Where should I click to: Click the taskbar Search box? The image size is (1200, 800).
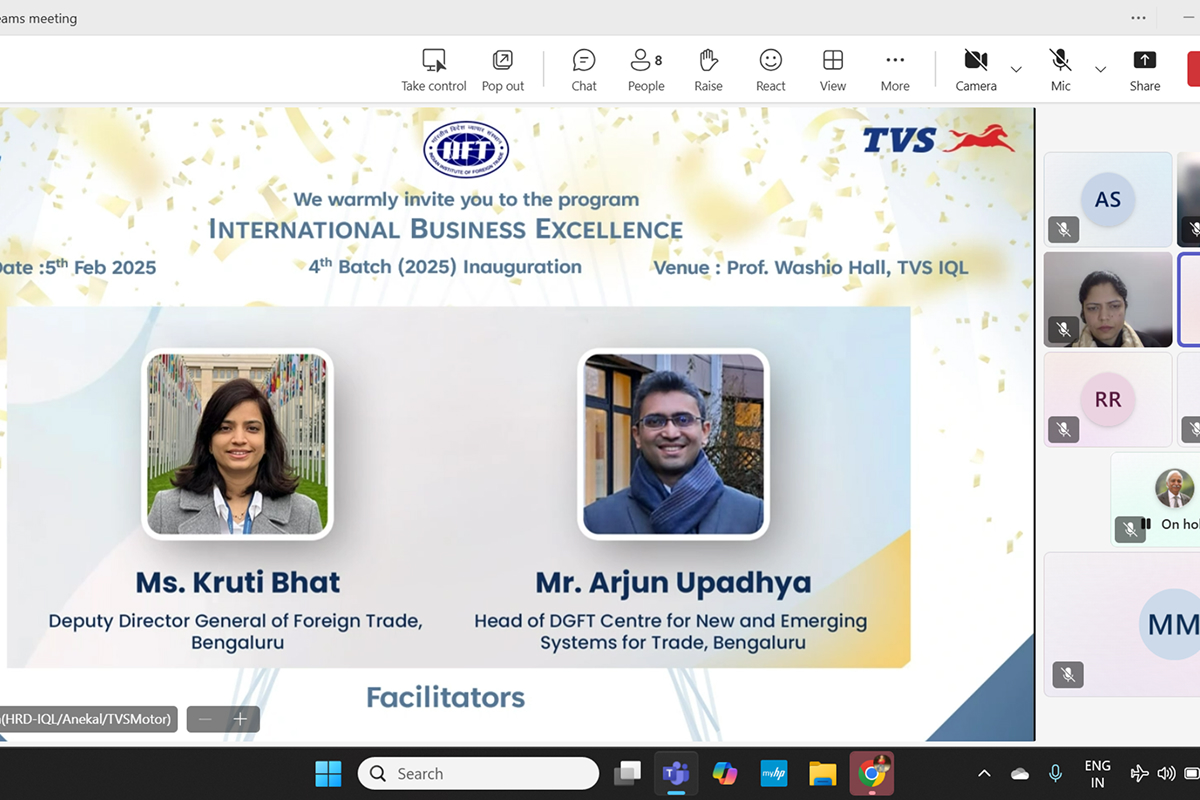point(478,773)
